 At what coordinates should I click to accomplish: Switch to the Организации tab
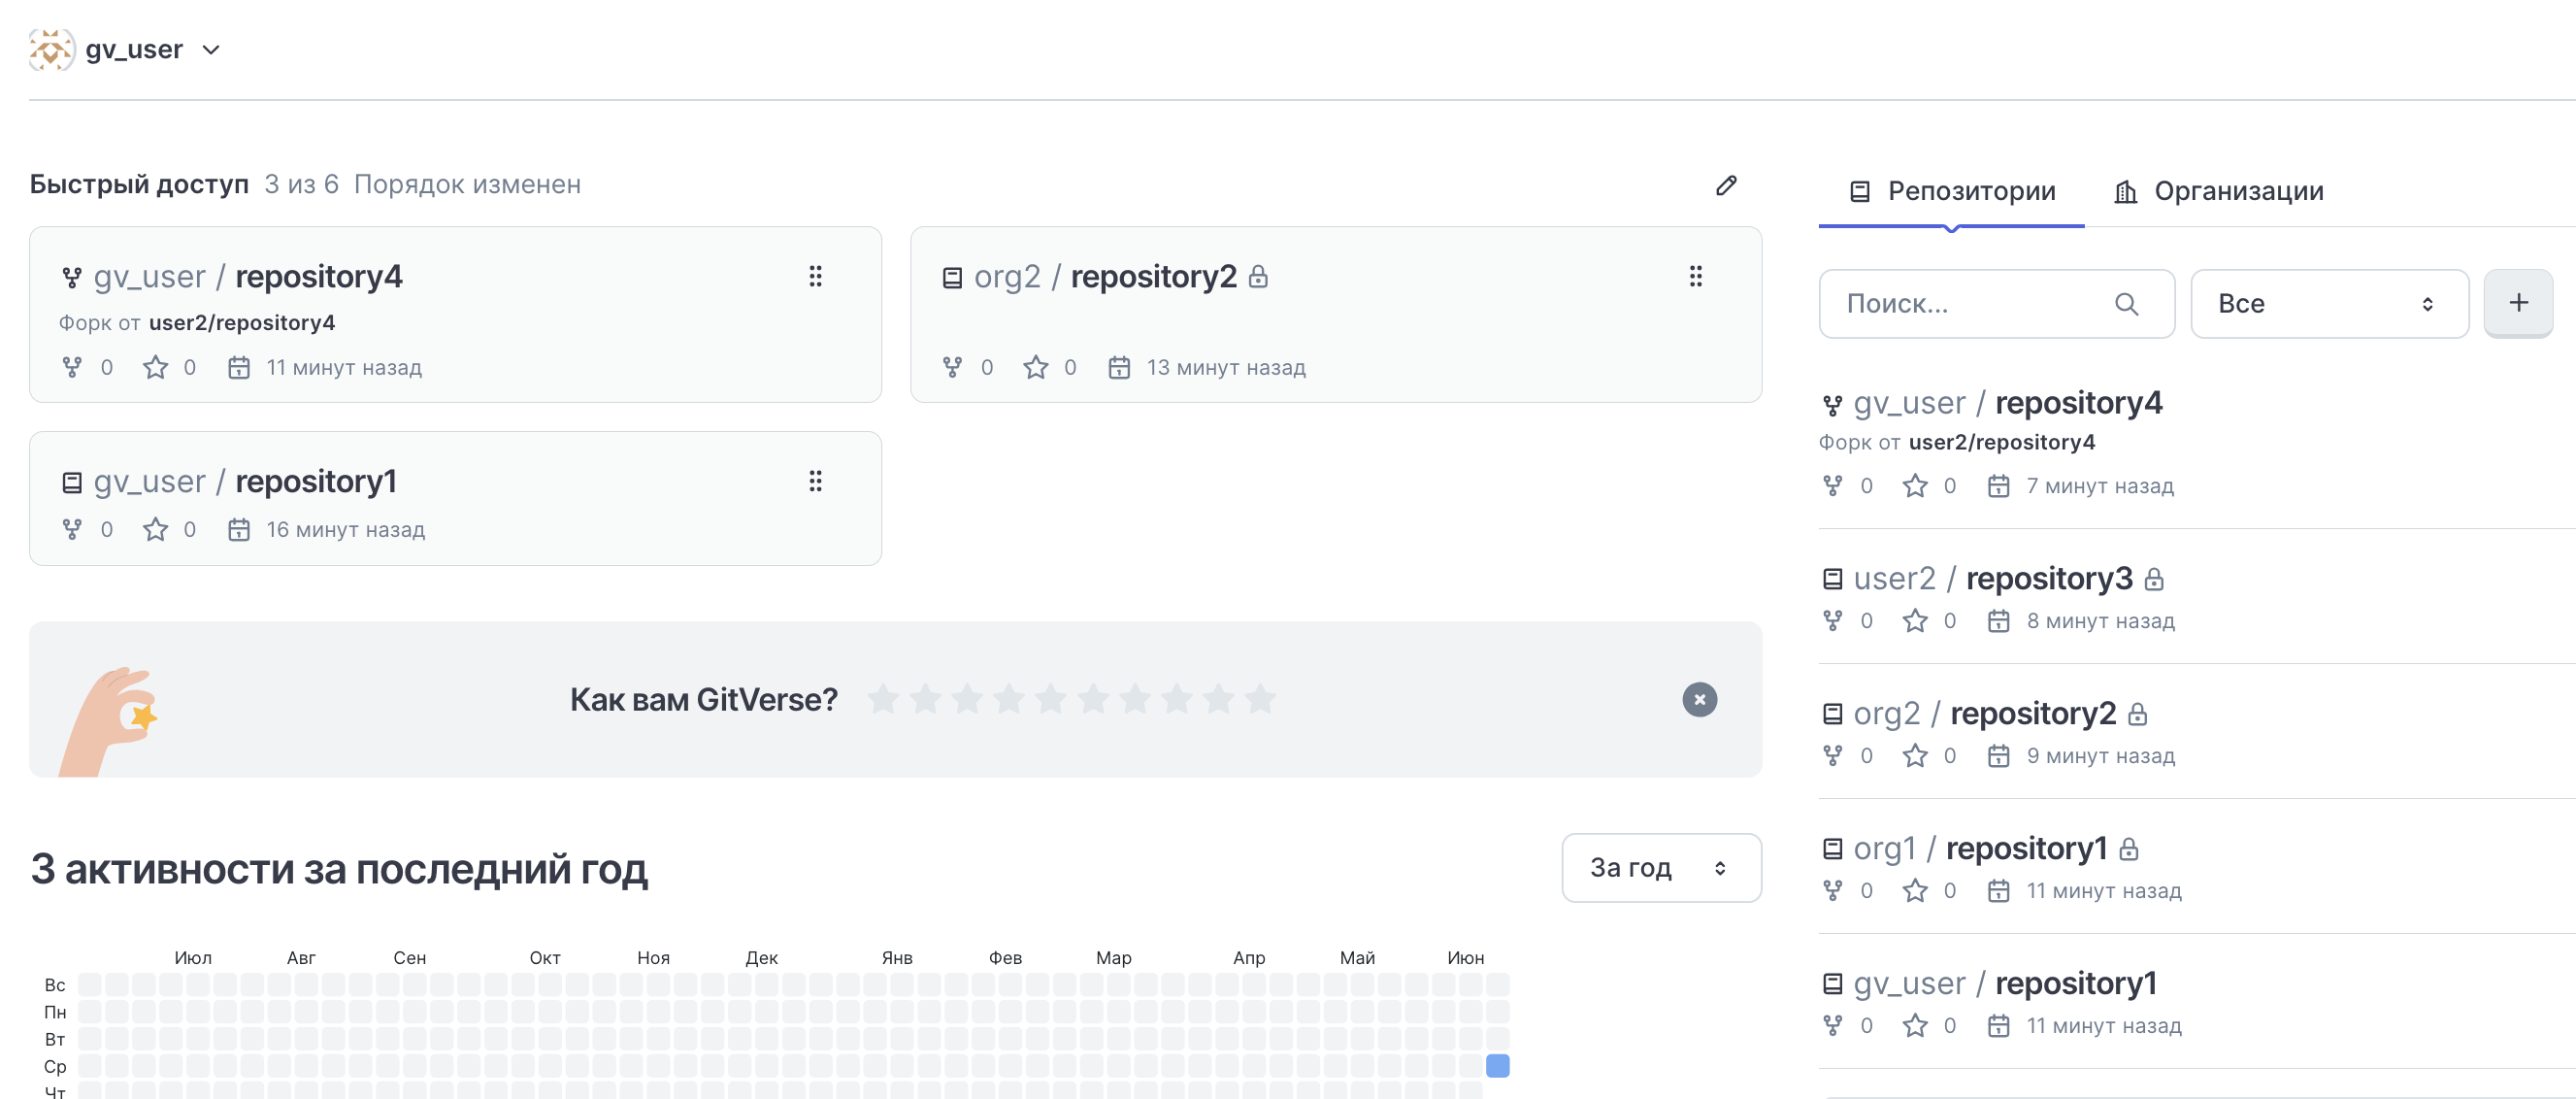(x=2218, y=191)
